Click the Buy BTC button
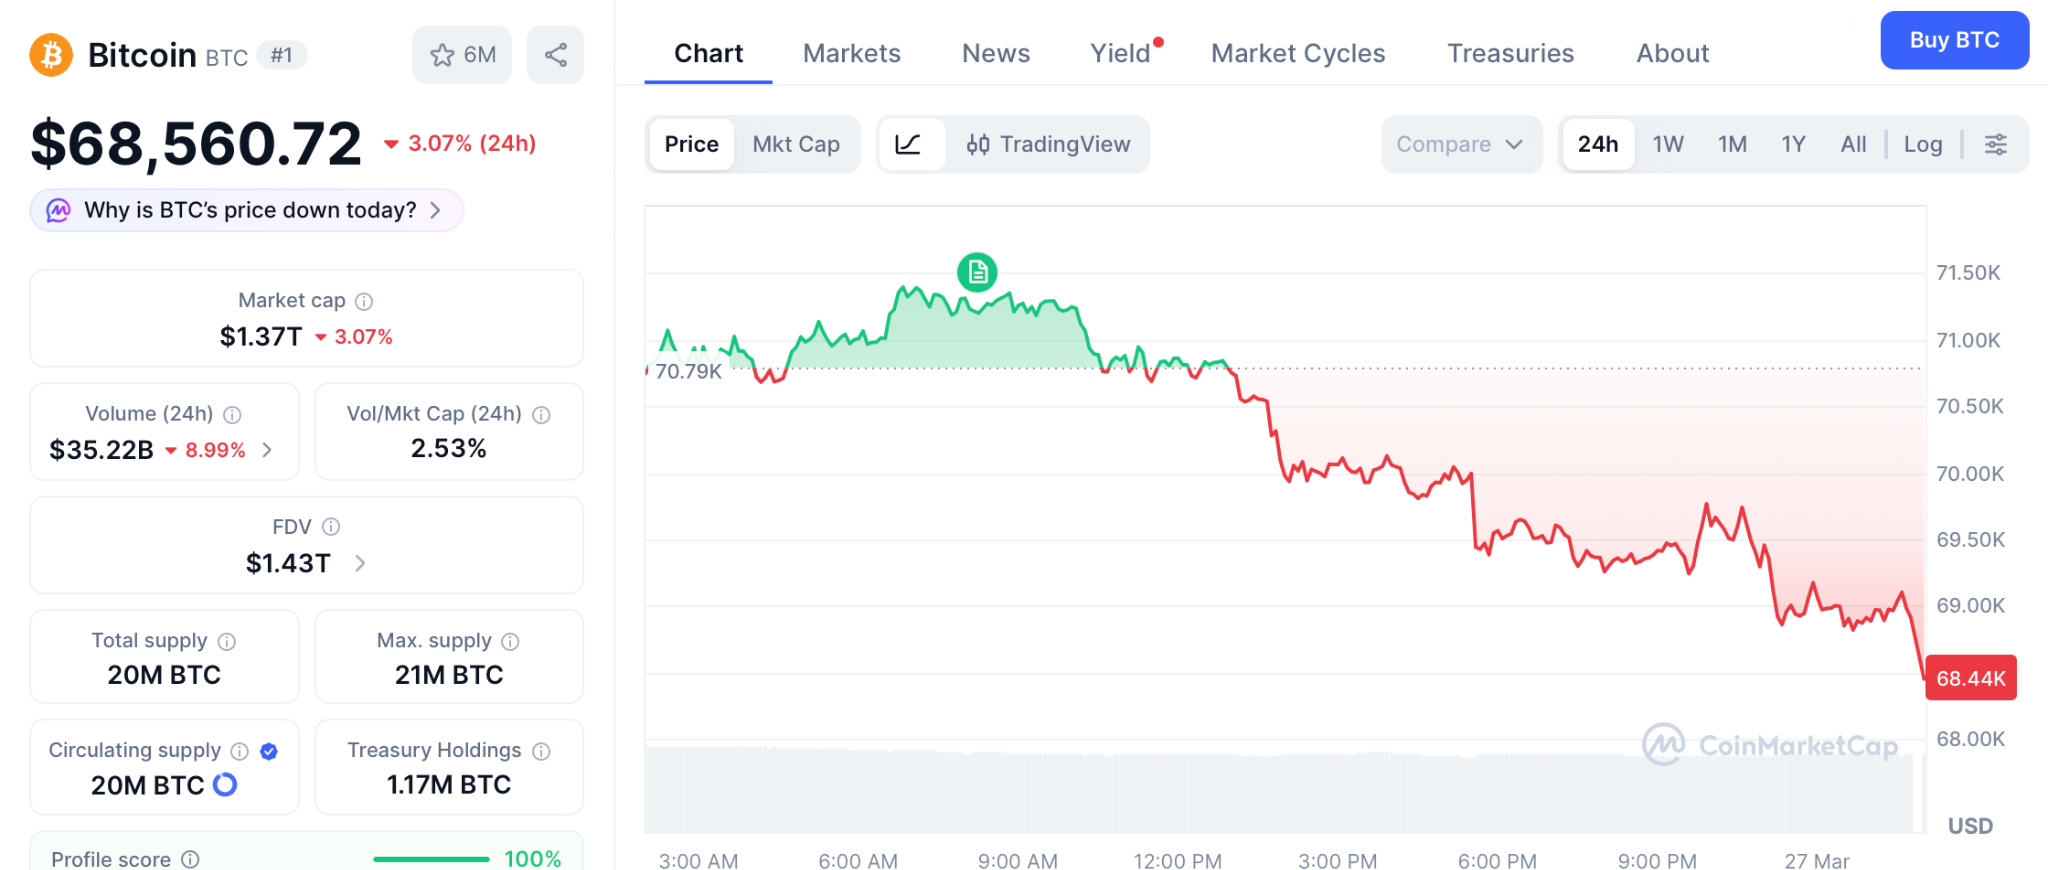This screenshot has height=870, width=2048. point(1954,40)
